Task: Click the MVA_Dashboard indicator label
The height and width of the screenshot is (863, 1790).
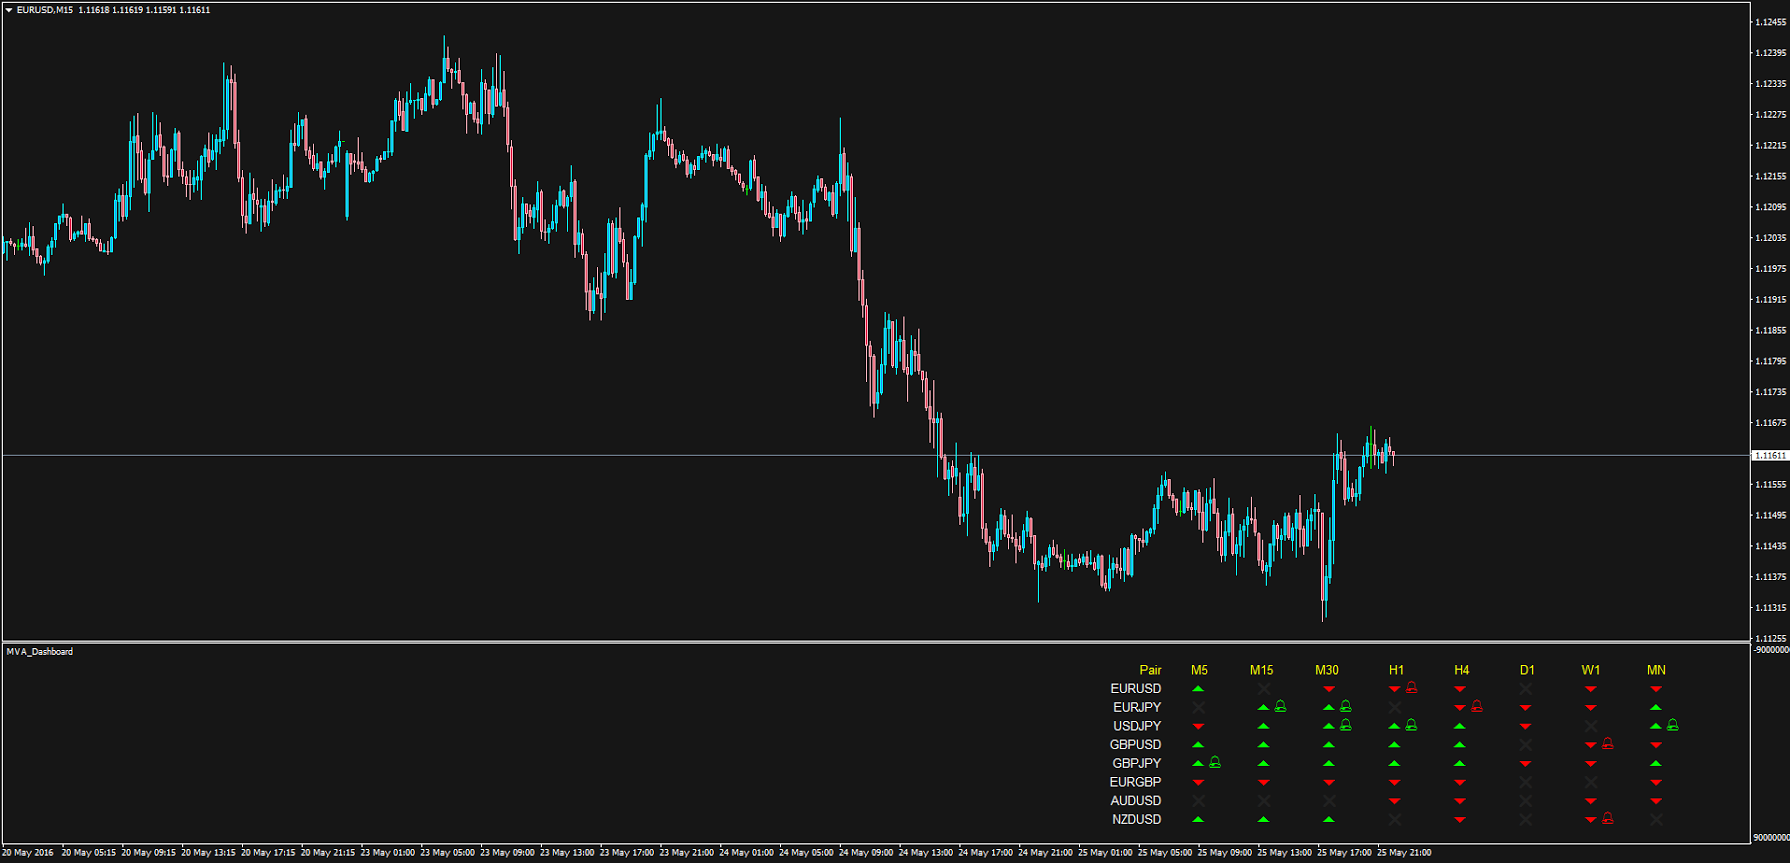Action: click(40, 652)
